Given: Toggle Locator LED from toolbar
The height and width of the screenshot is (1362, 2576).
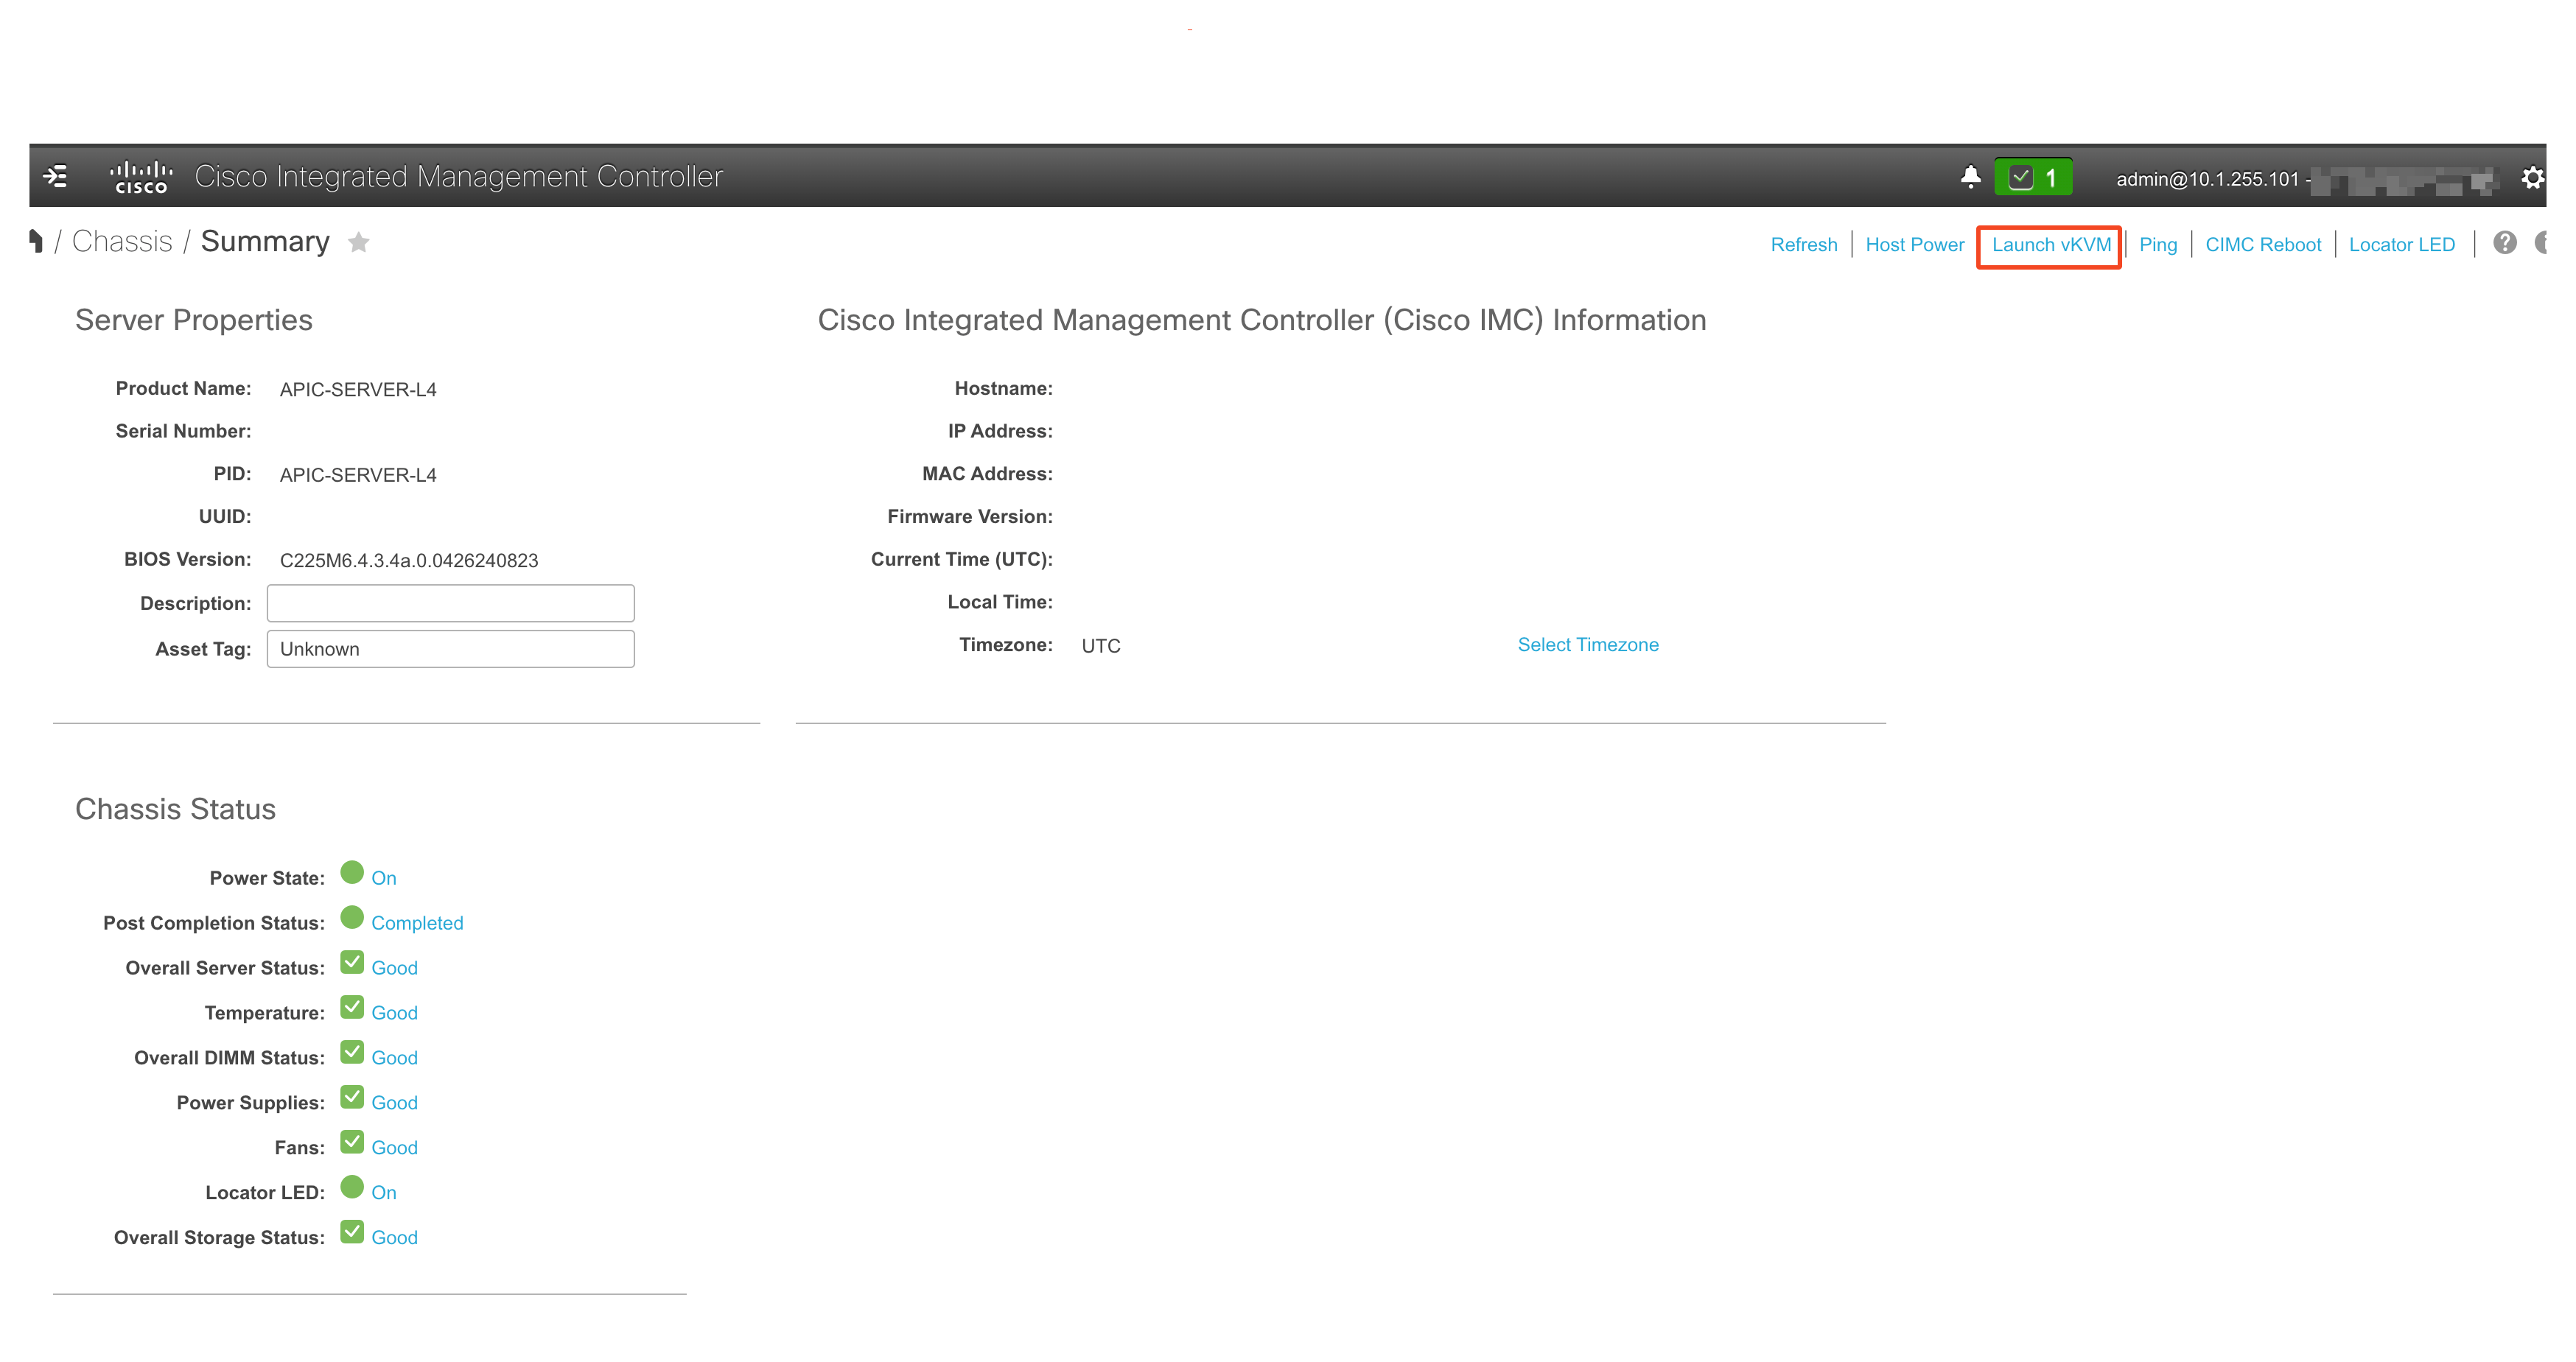Looking at the screenshot, I should coord(2401,244).
